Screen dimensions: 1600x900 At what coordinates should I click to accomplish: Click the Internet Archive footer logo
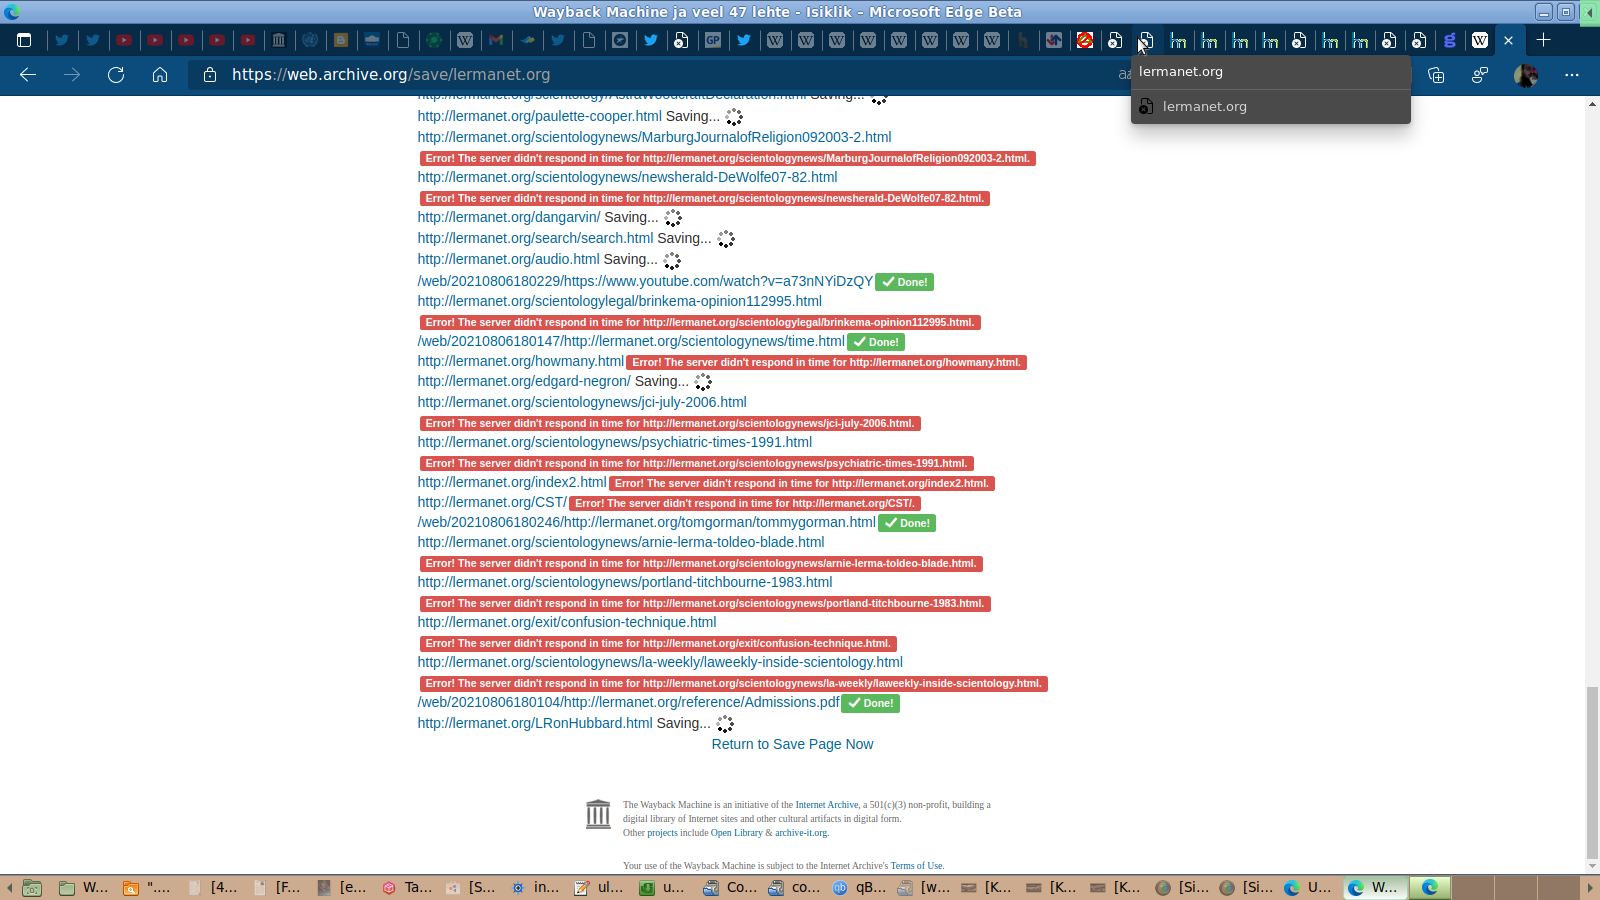coord(598,814)
